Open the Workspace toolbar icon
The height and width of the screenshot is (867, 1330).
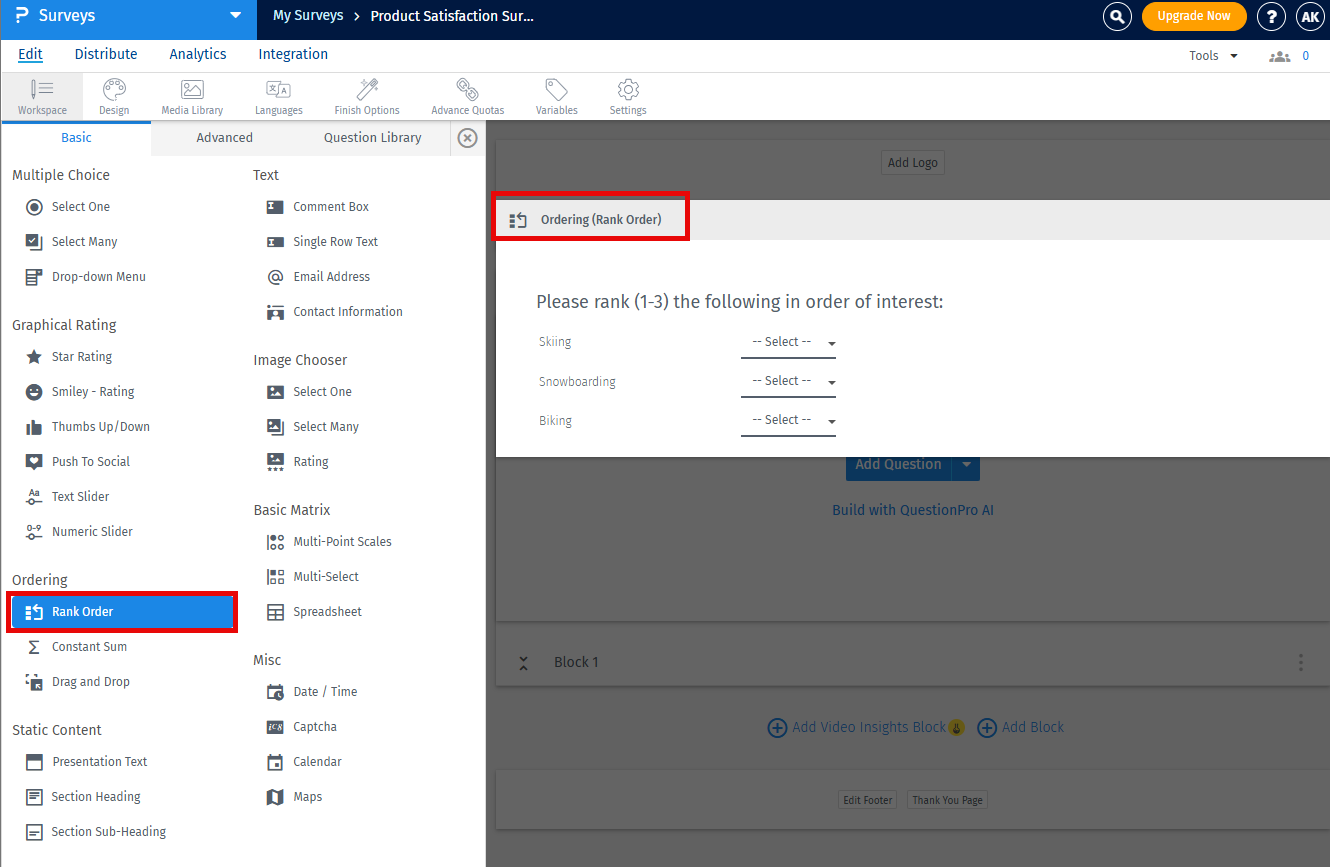click(x=42, y=97)
